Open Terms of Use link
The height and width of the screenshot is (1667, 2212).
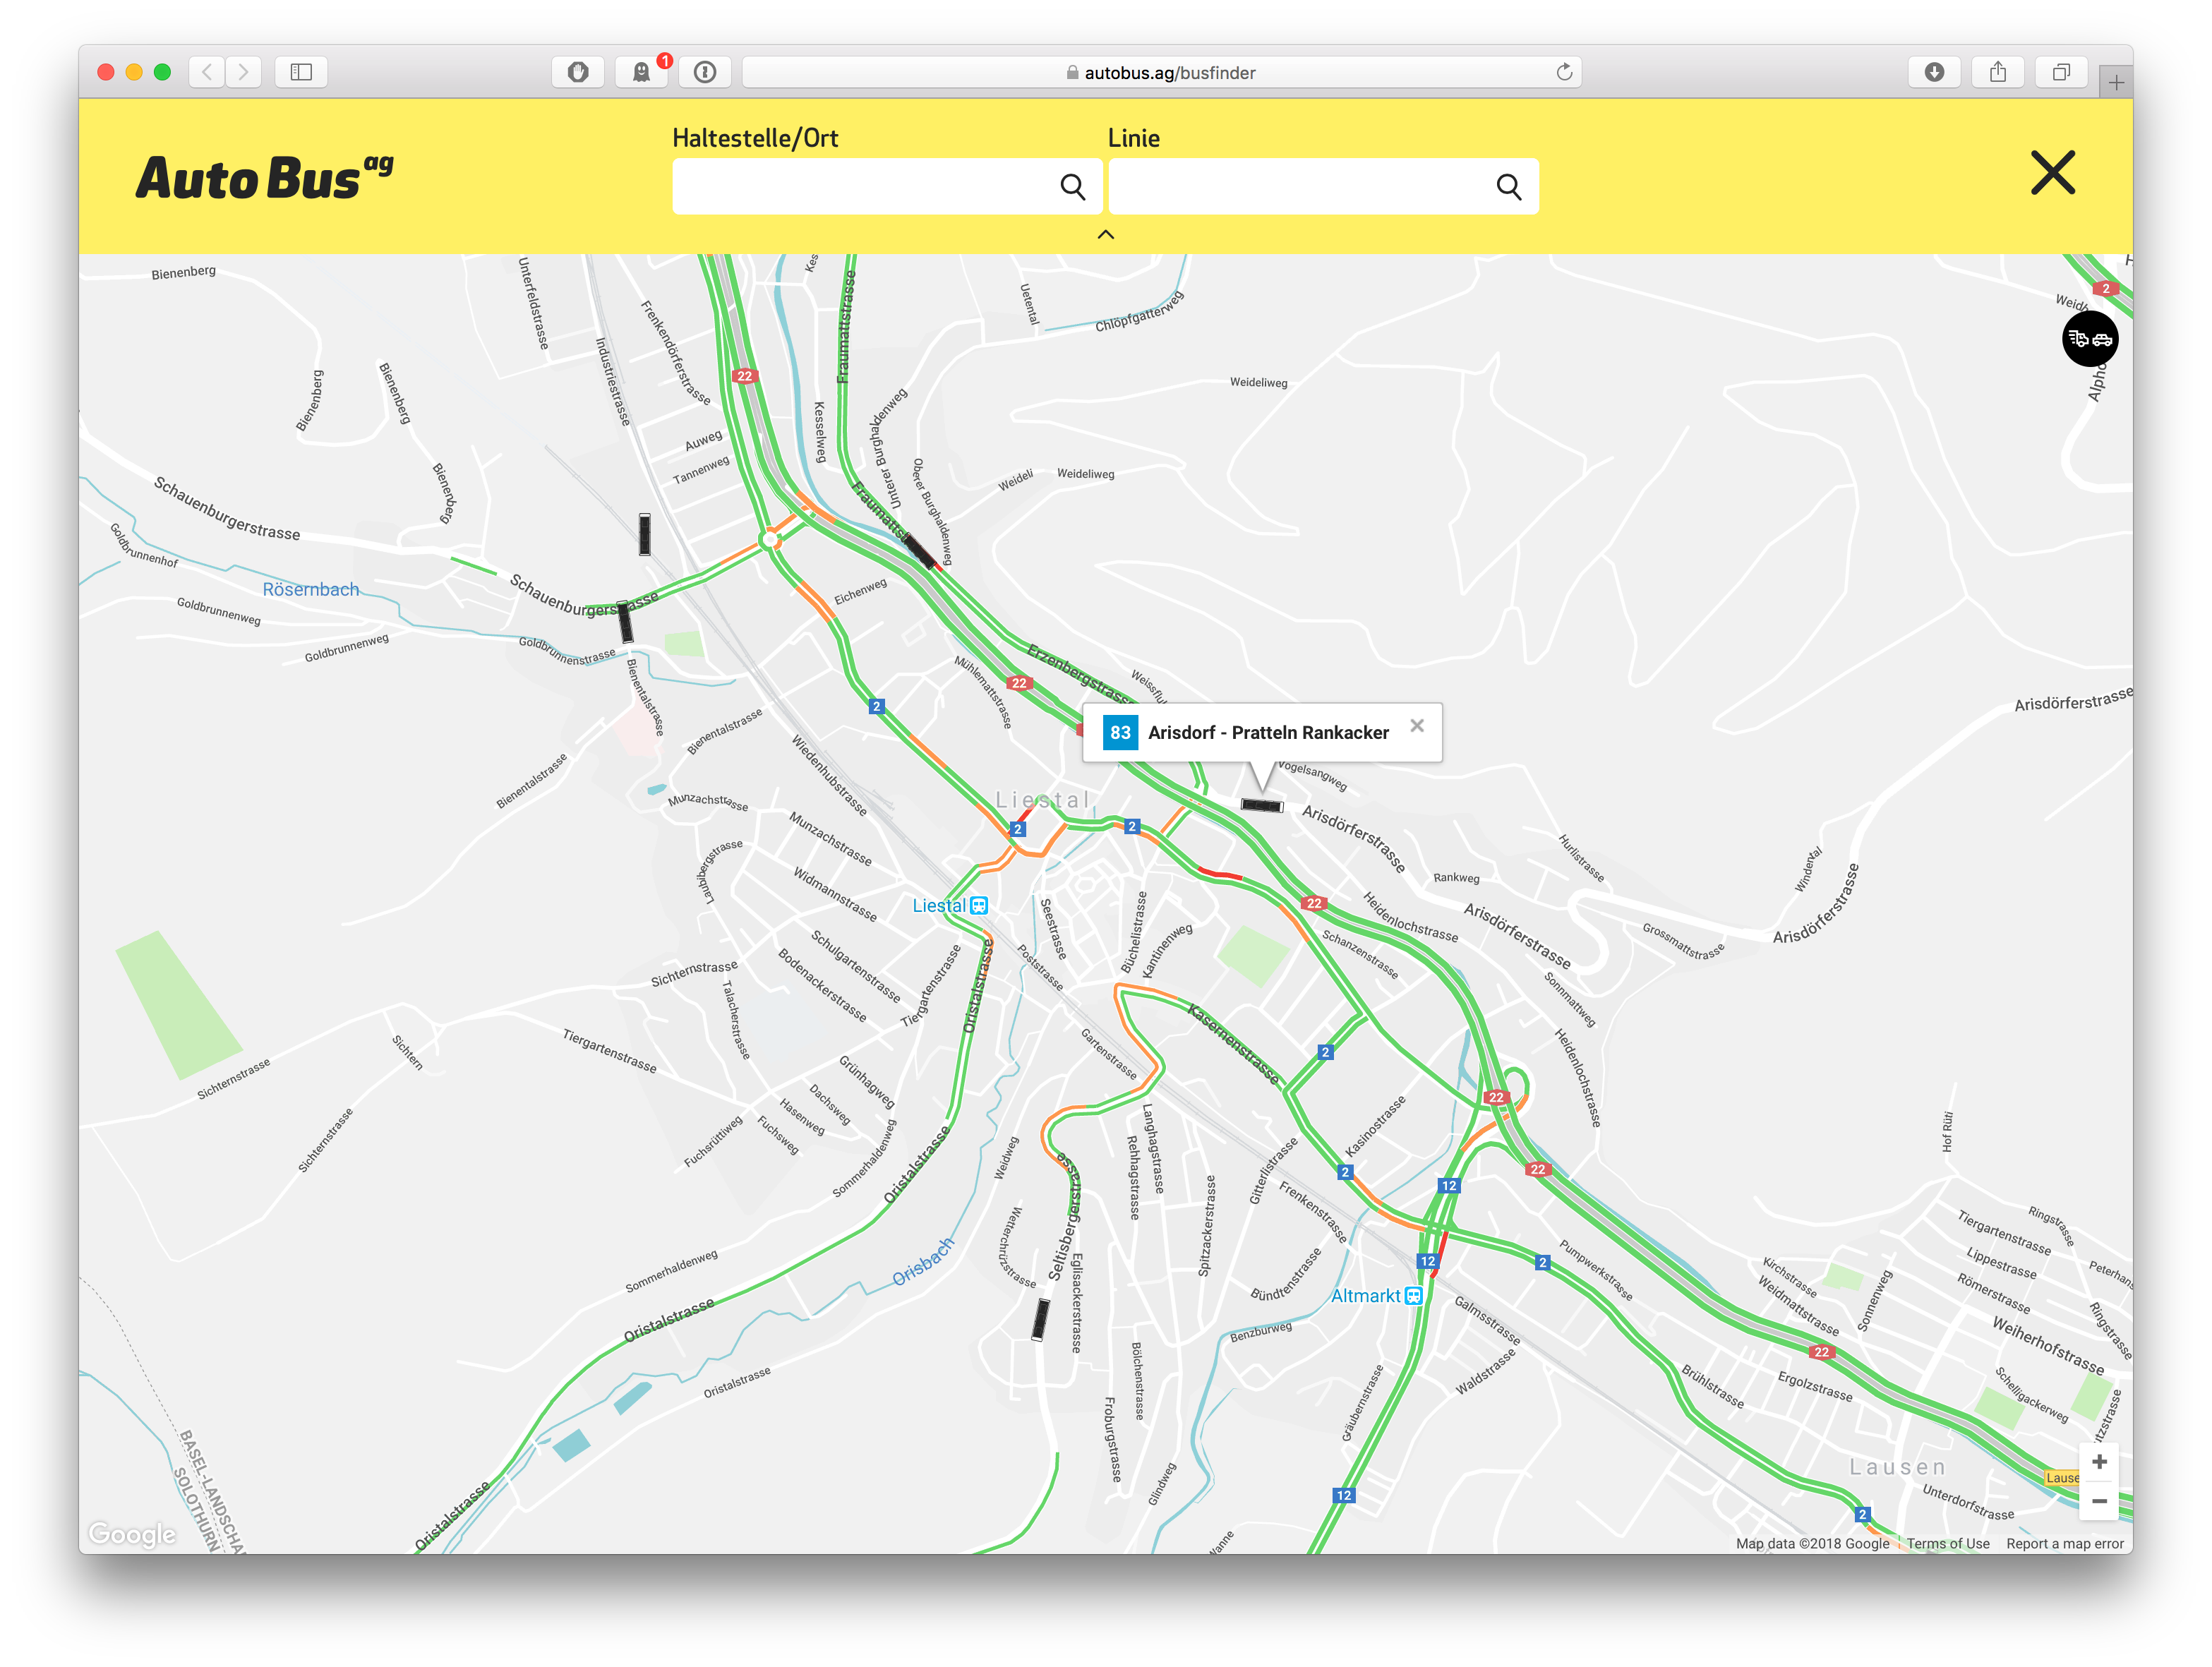[1947, 1543]
